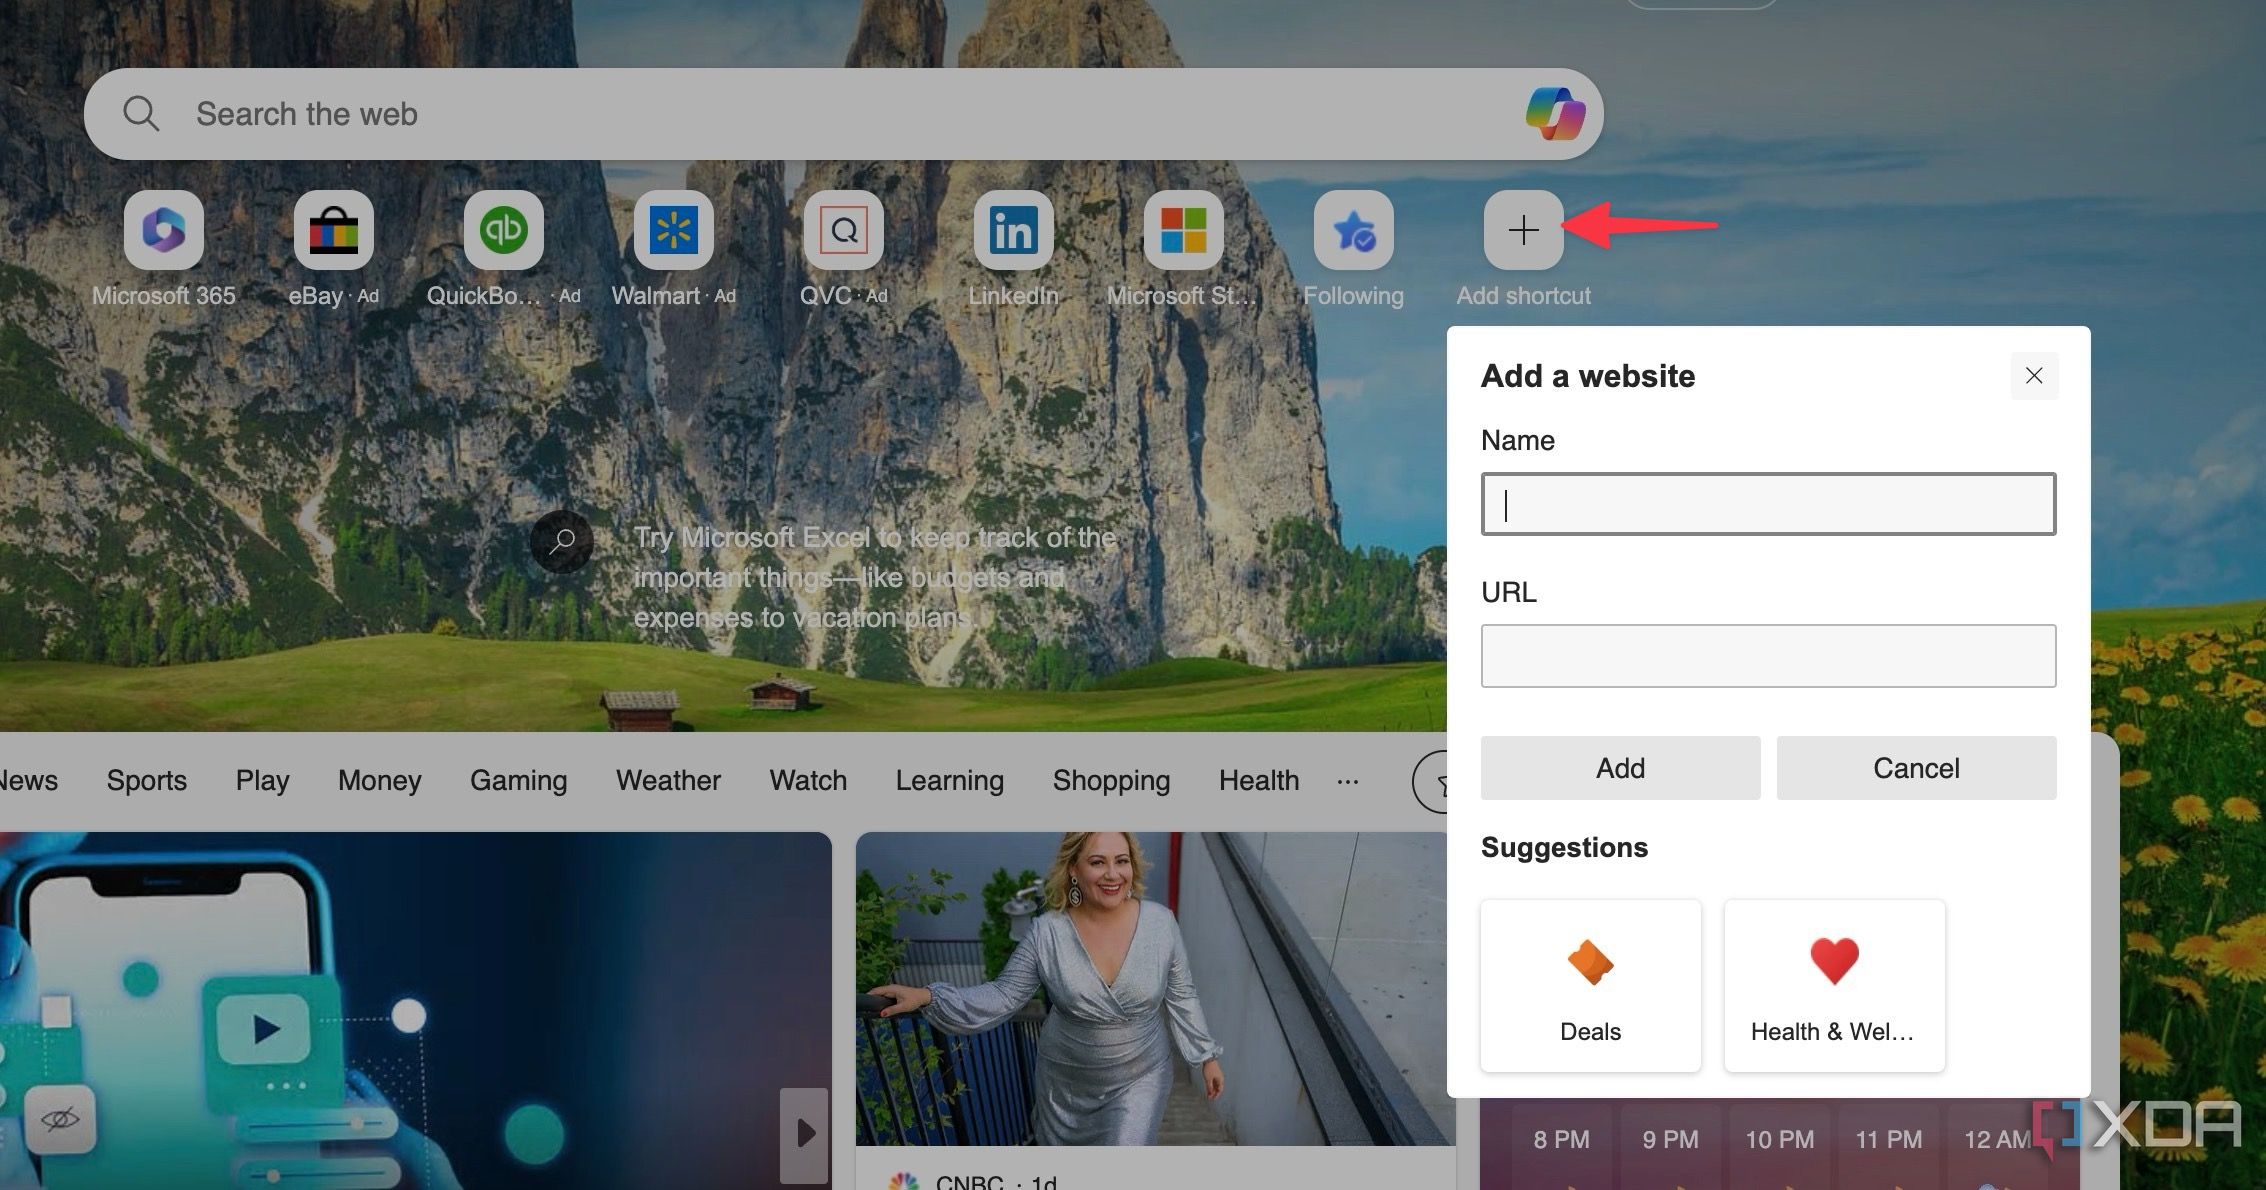Open the eBay shortcut tile
This screenshot has height=1190, width=2266.
(x=334, y=230)
